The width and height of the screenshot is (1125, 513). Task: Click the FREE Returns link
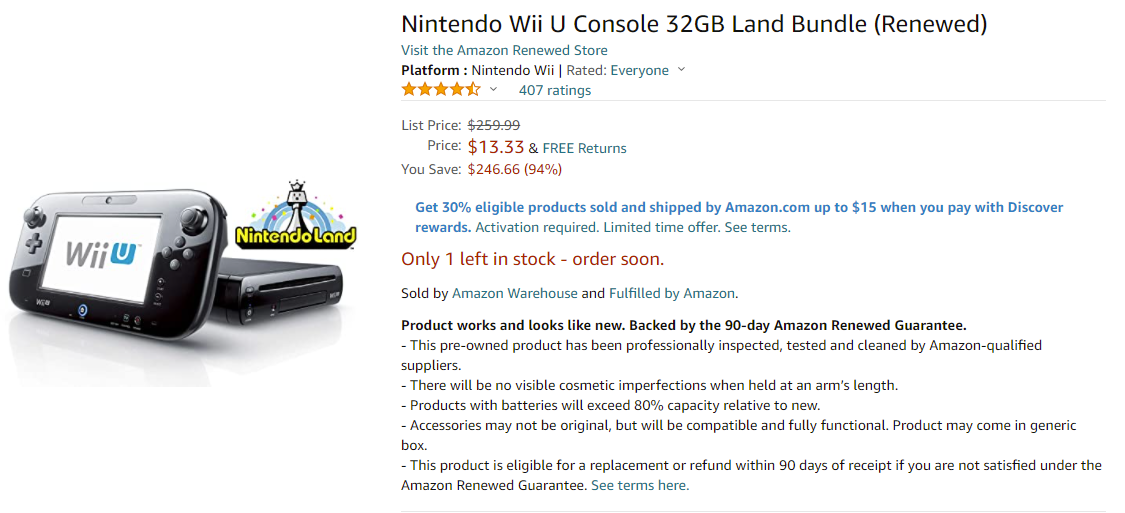[584, 149]
